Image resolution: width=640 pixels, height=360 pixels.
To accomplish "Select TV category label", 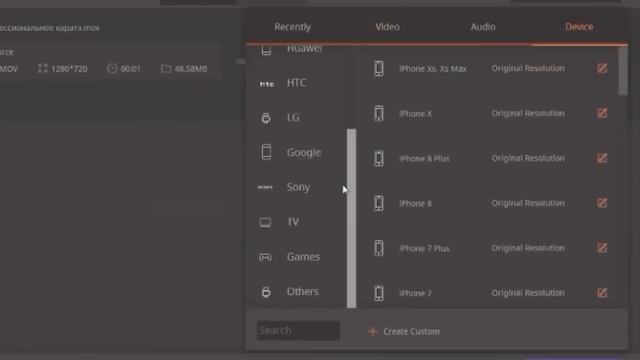I will pos(293,222).
